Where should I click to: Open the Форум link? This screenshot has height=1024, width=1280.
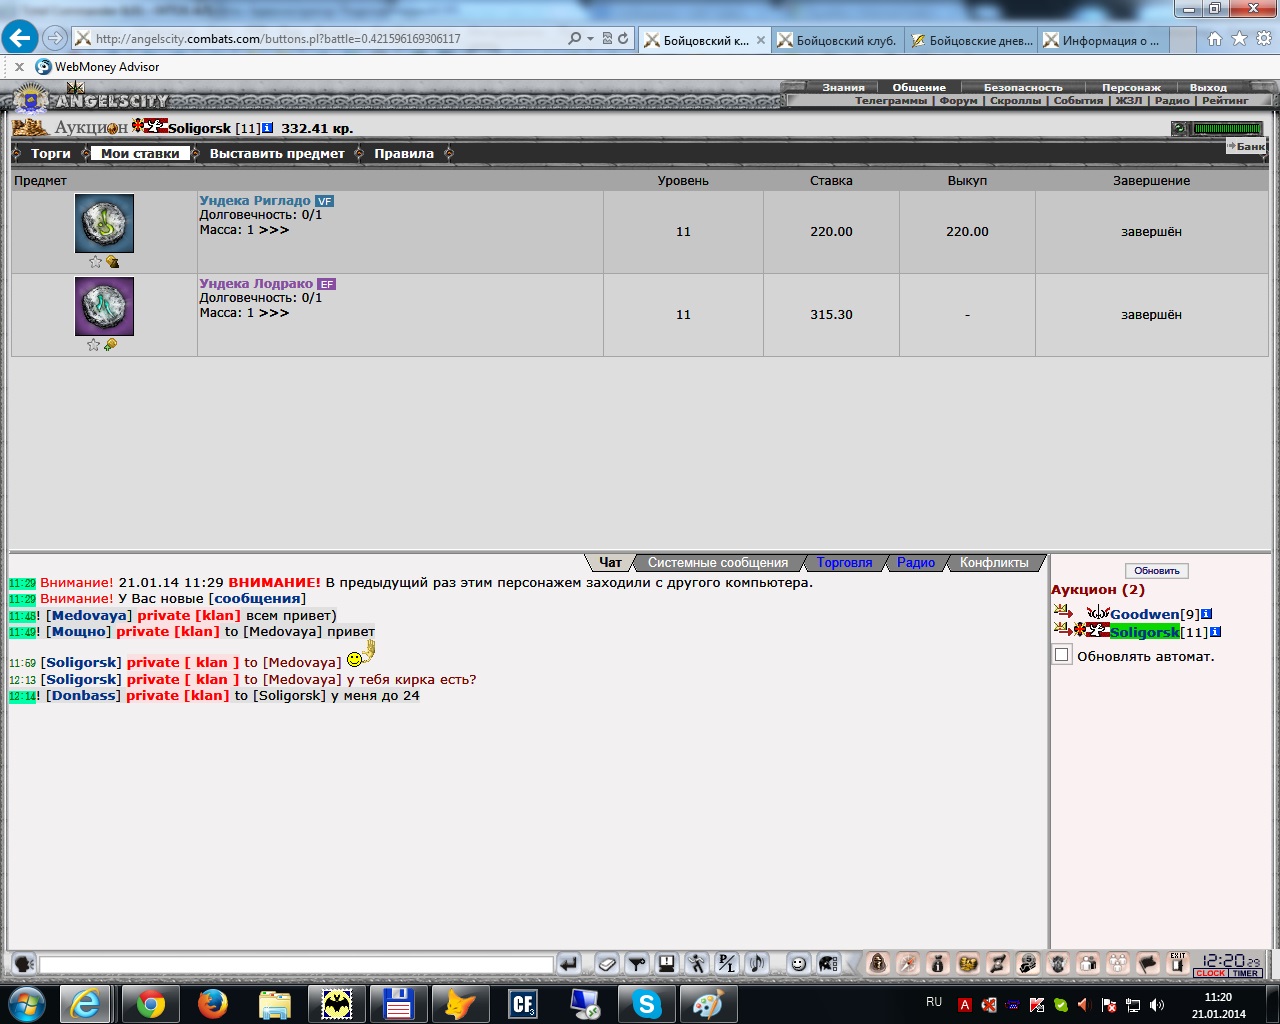pos(958,101)
